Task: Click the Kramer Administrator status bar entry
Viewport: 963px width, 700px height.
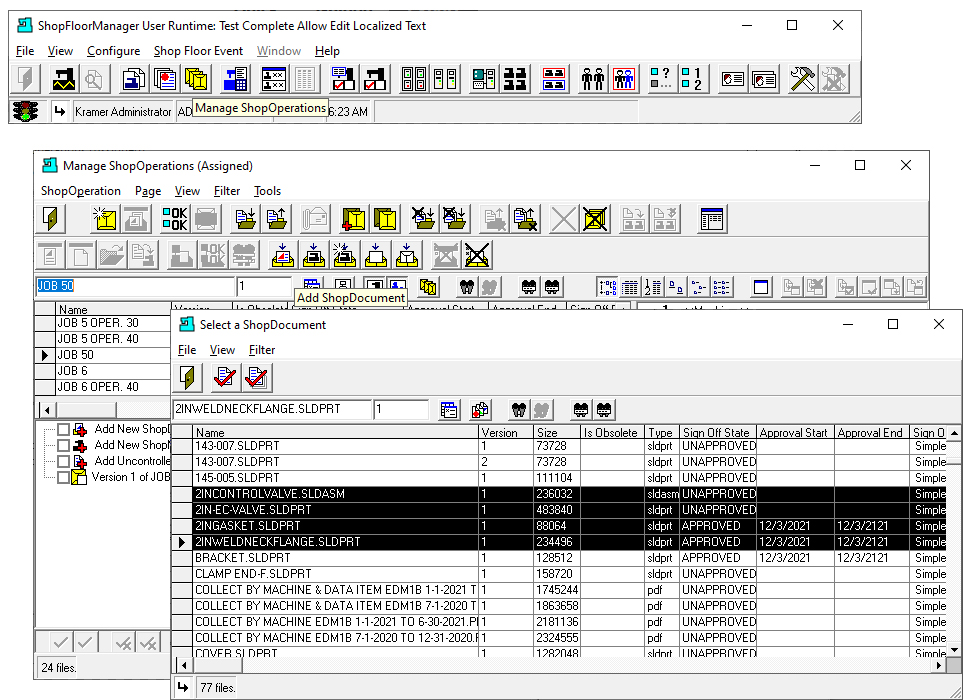Action: [123, 112]
